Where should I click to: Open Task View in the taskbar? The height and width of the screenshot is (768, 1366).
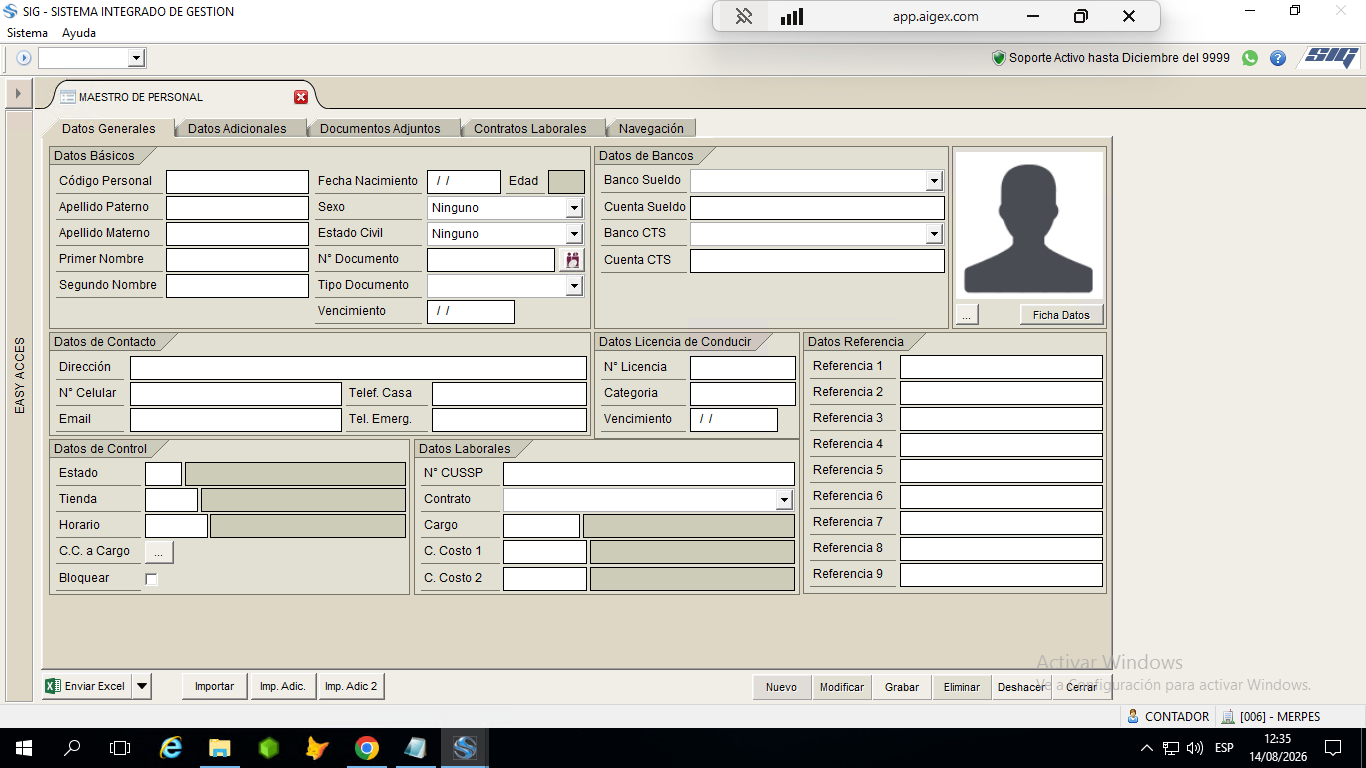click(120, 748)
